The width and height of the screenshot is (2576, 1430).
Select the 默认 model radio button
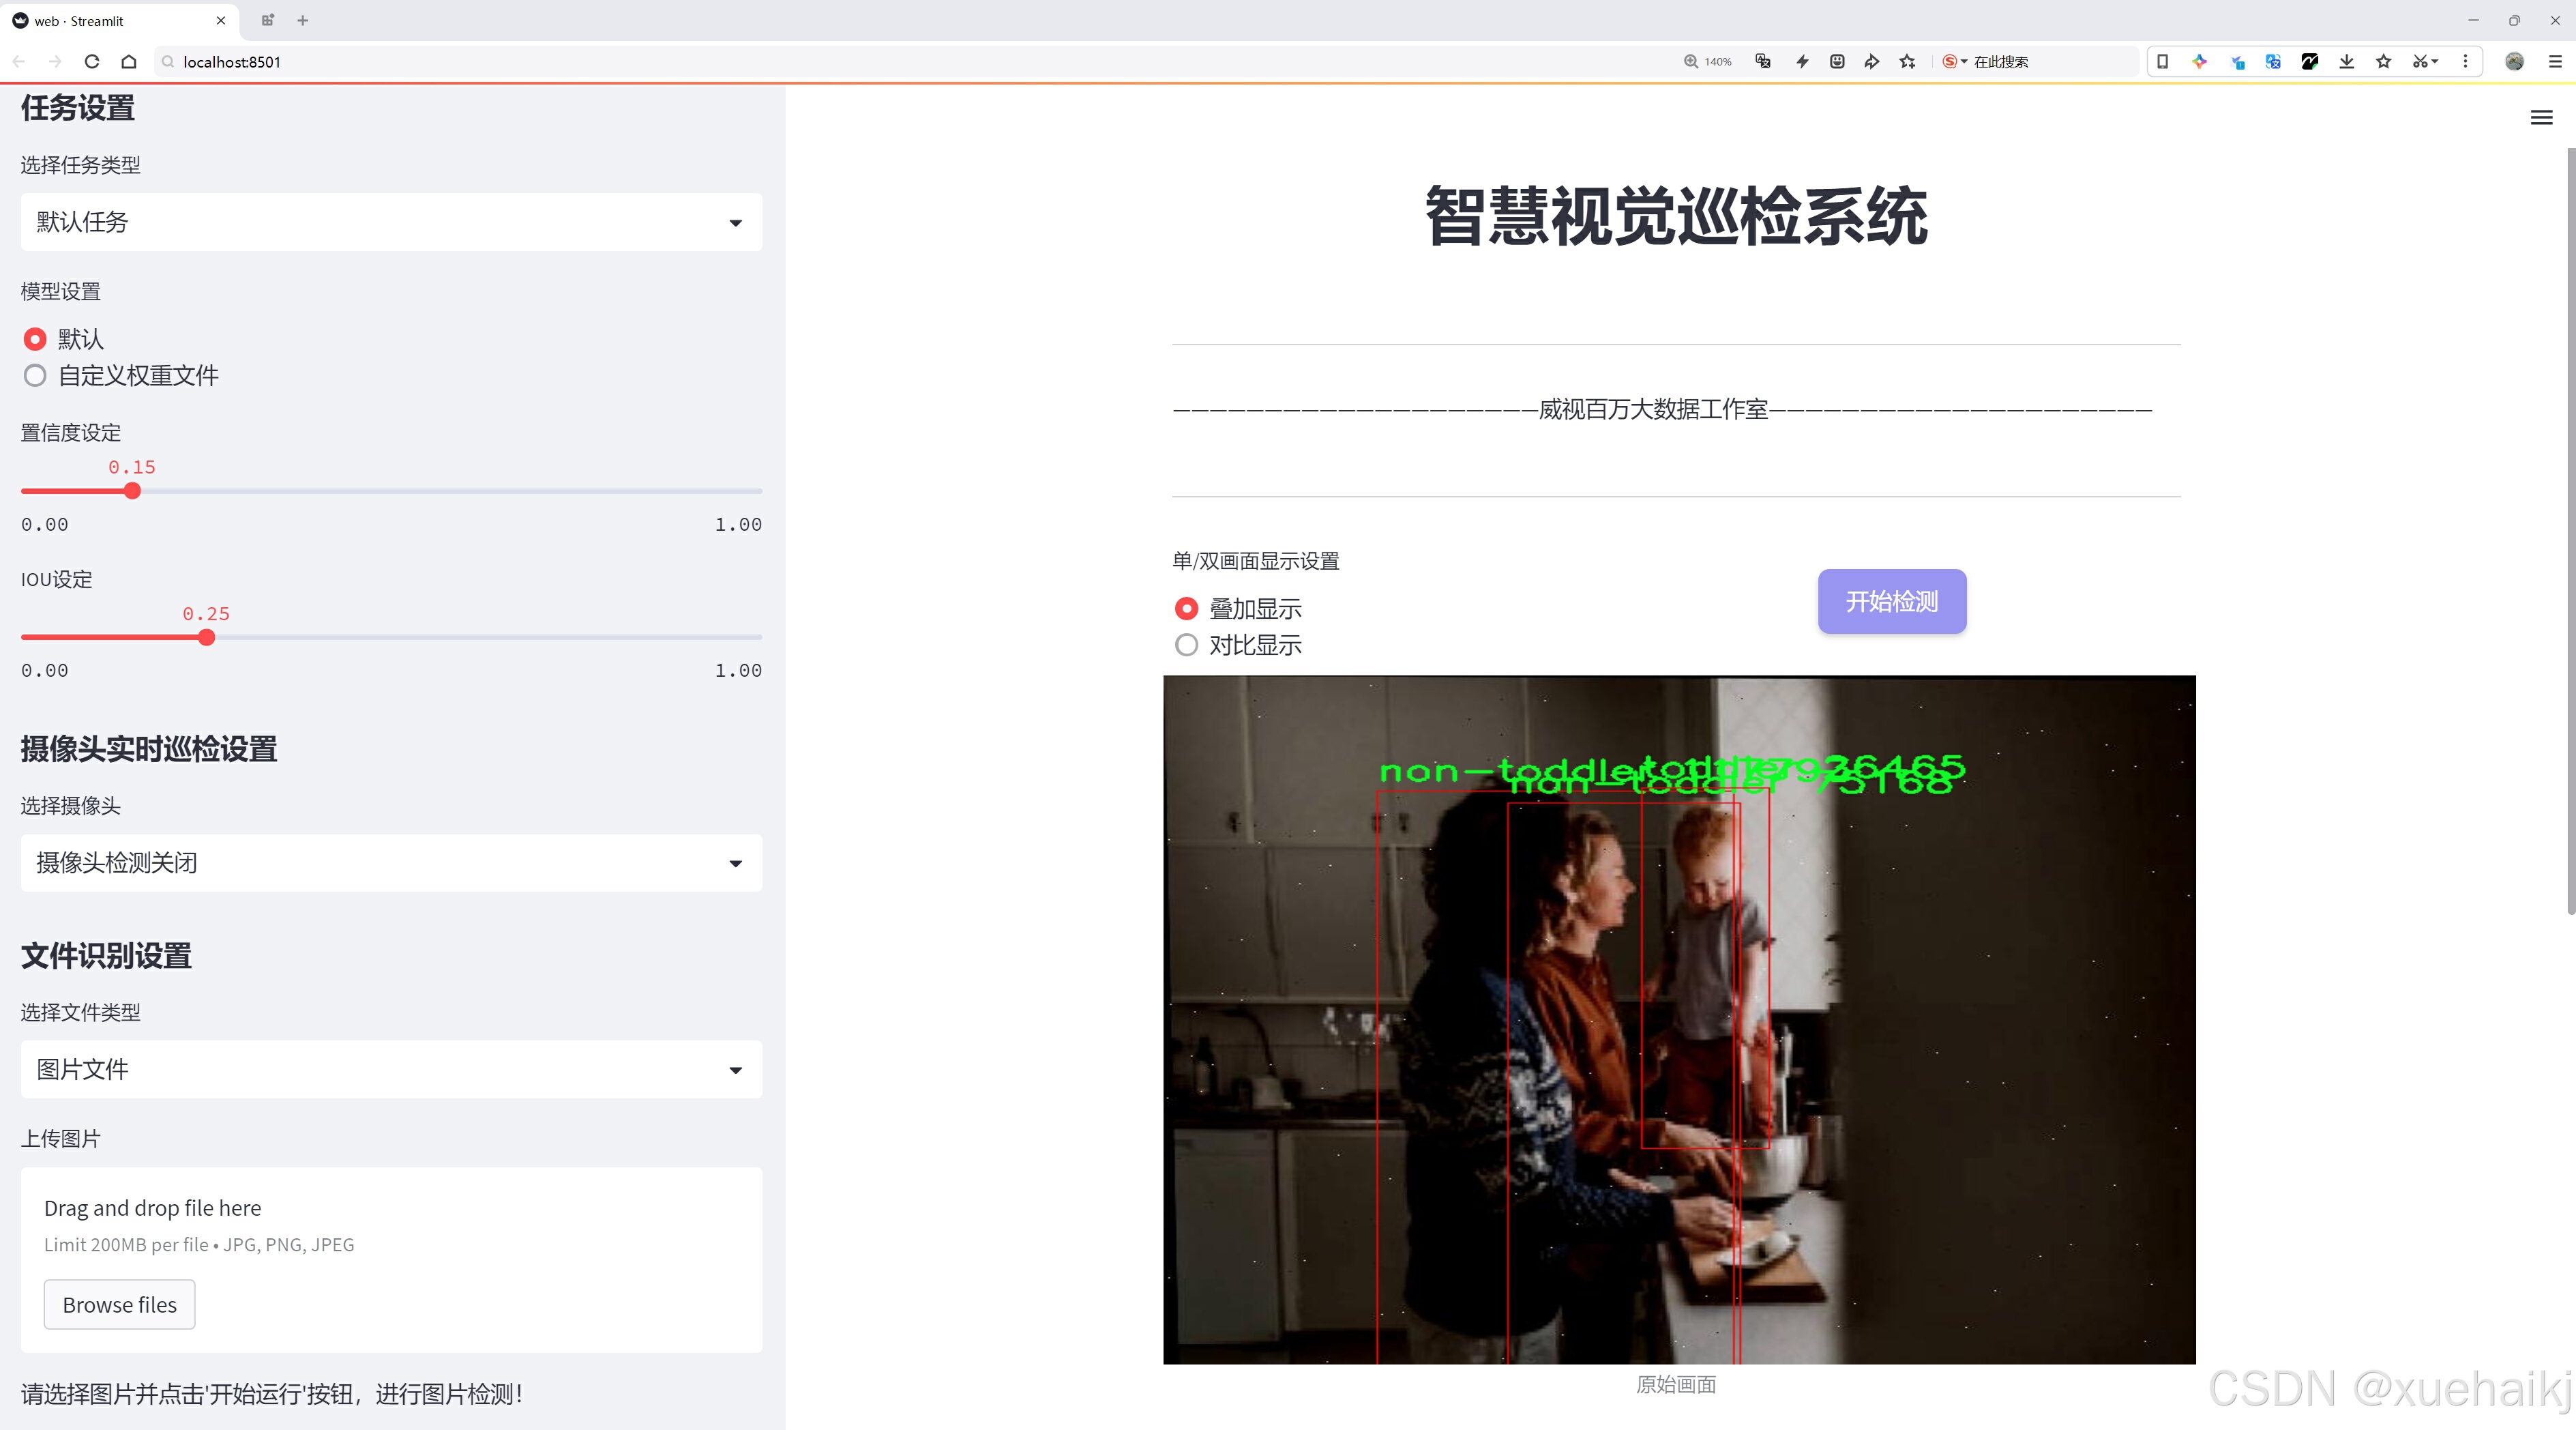(35, 339)
